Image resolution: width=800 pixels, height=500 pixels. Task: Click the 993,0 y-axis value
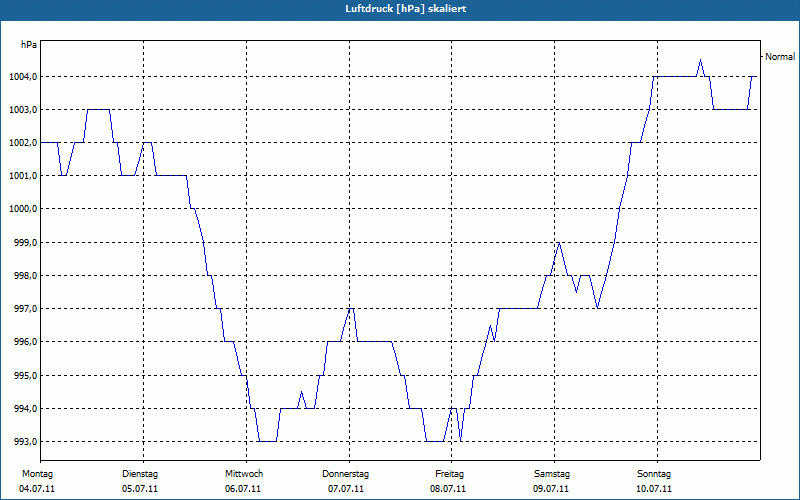click(24, 442)
